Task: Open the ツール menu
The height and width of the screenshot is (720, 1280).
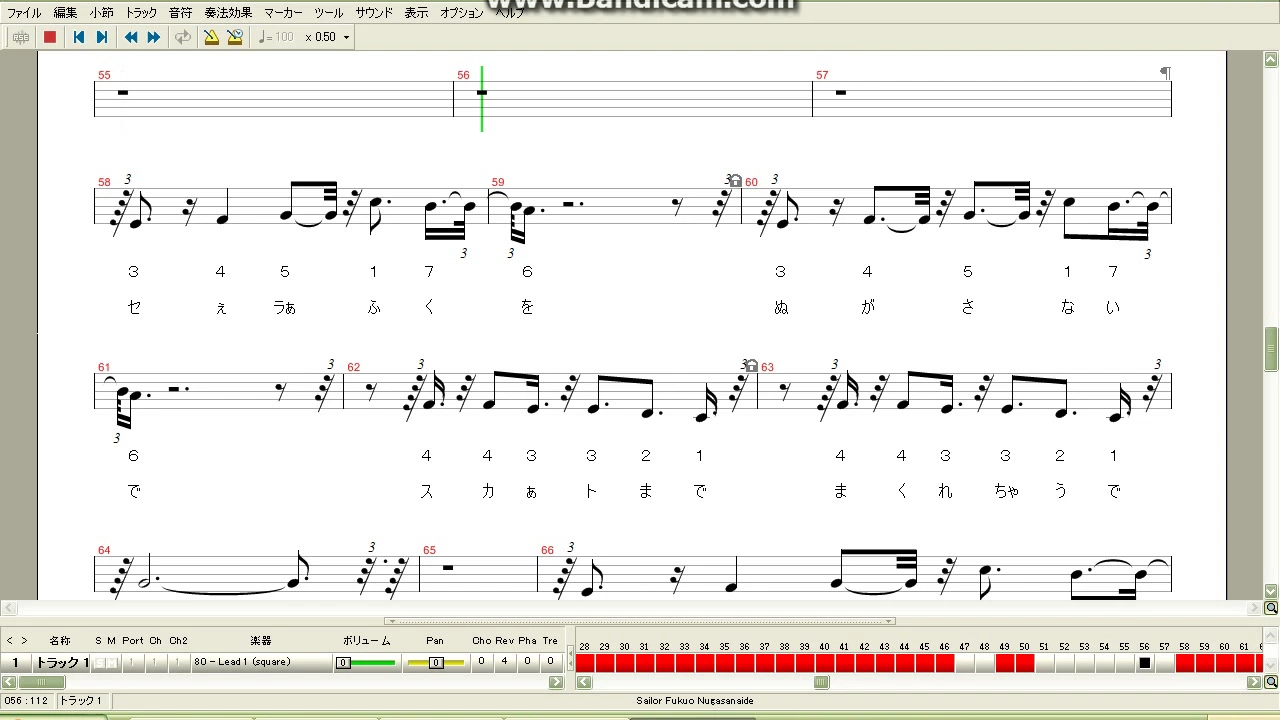Action: 328,13
